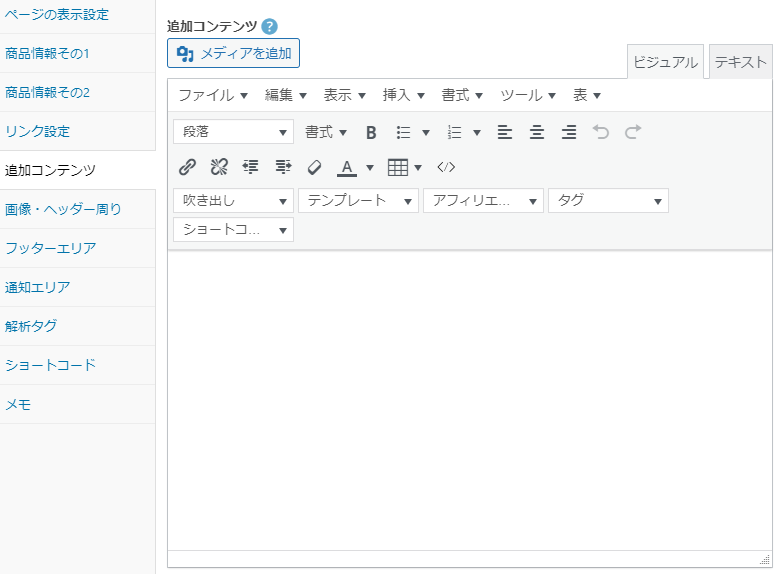Remove link with the unlink icon
The width and height of the screenshot is (777, 574).
tap(219, 167)
